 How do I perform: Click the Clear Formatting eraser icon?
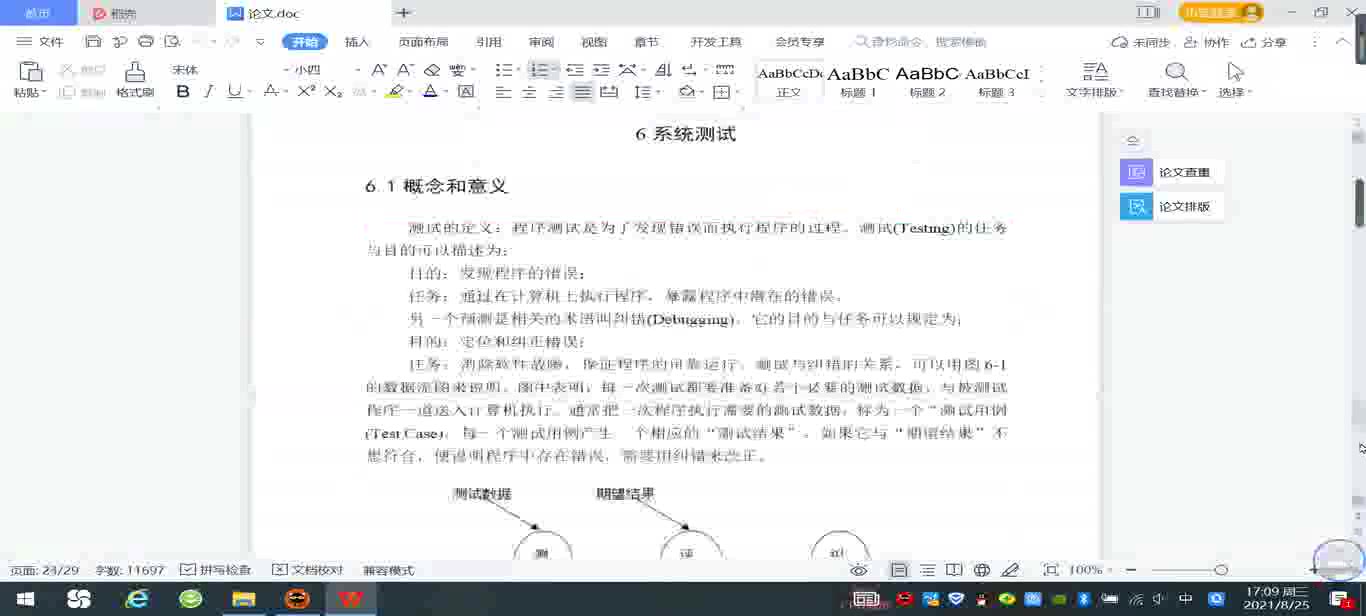[432, 70]
